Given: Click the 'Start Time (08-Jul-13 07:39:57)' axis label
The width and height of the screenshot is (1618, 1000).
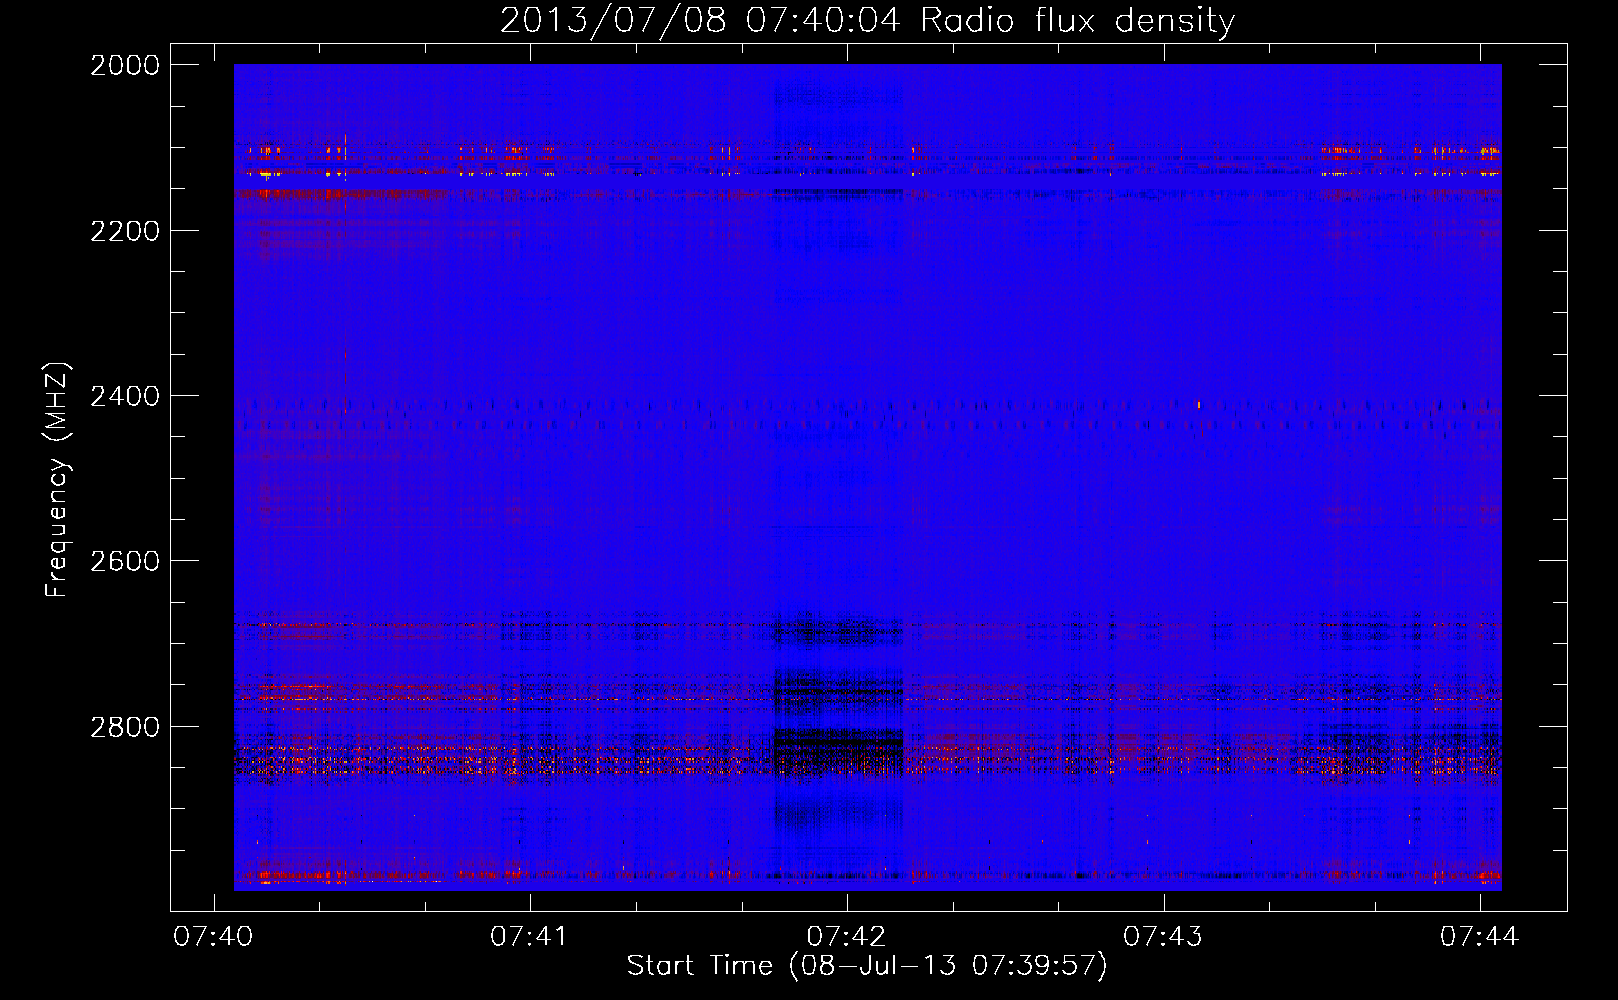Looking at the screenshot, I should 867,966.
